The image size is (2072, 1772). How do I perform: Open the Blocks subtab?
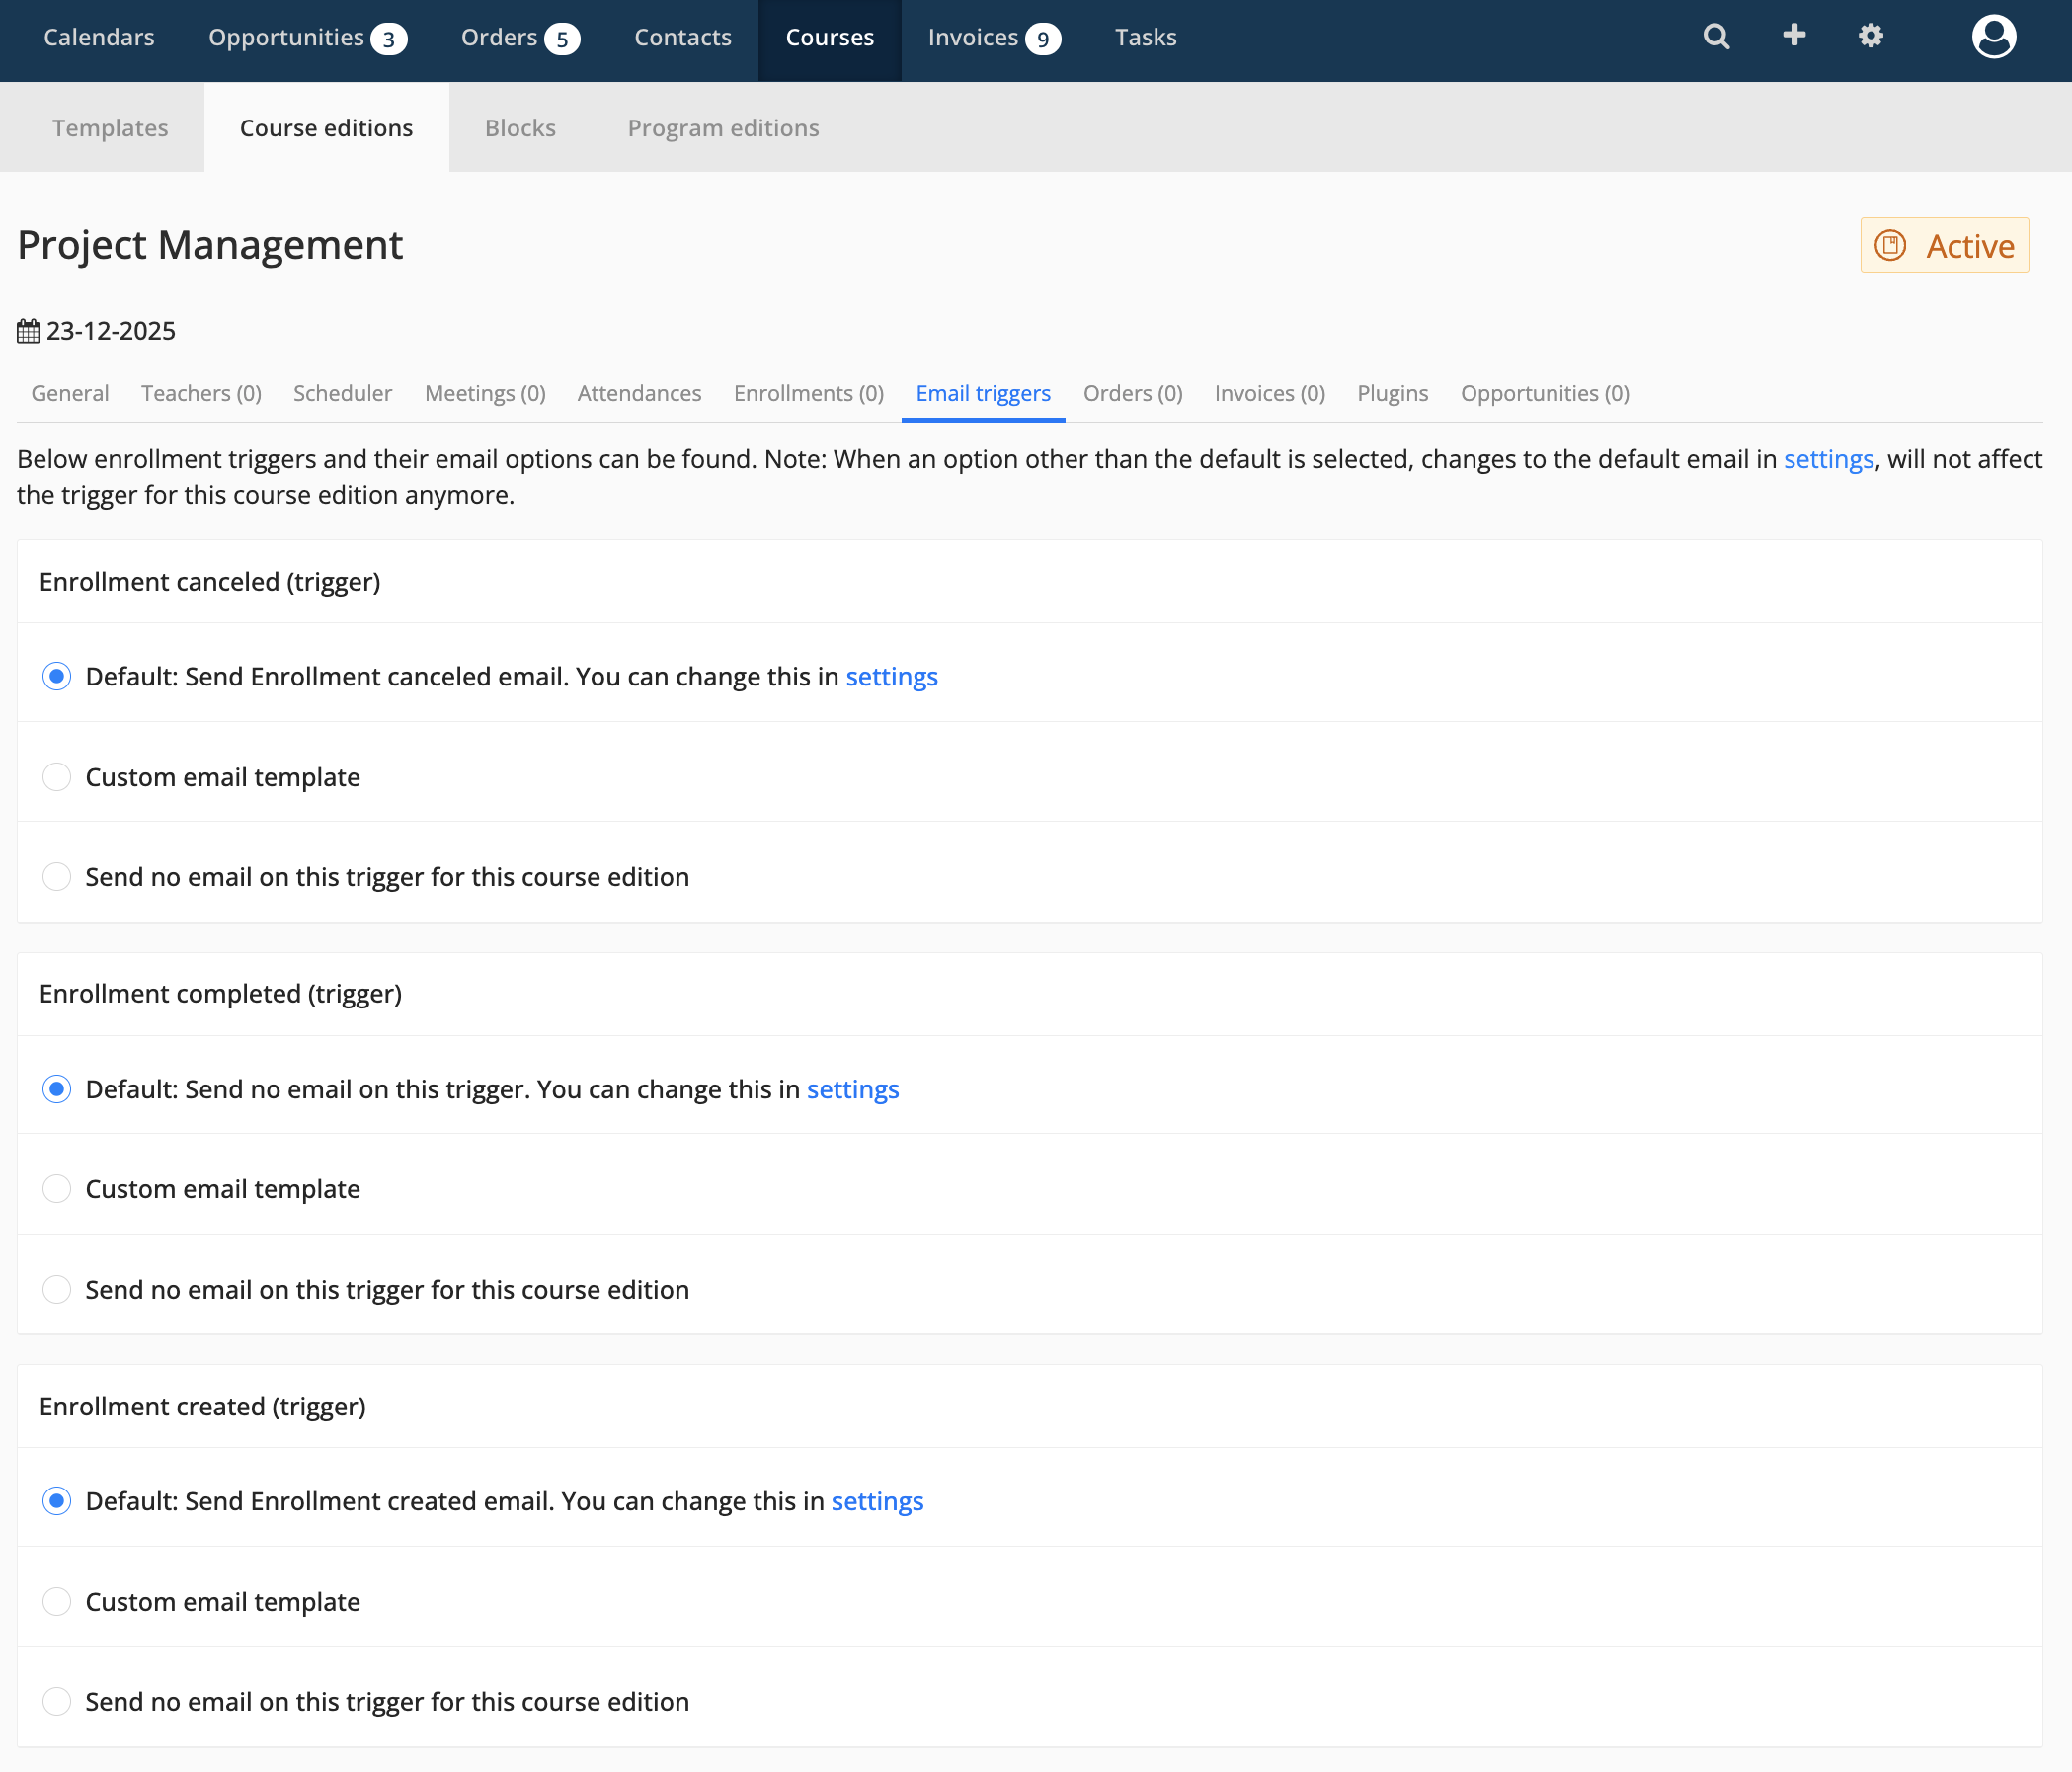coord(520,128)
